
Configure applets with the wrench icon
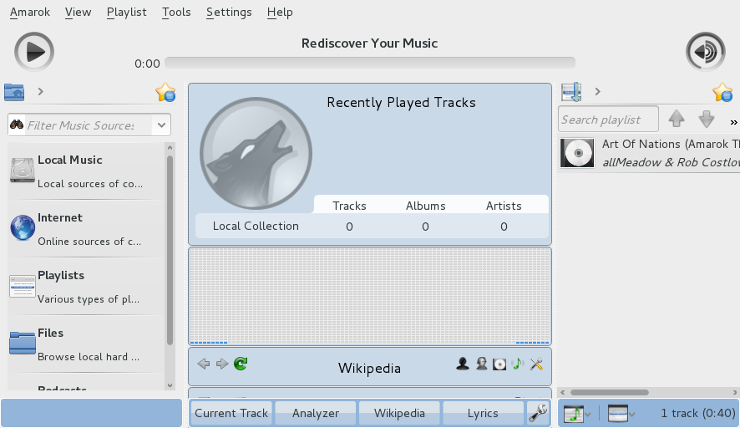(x=538, y=413)
